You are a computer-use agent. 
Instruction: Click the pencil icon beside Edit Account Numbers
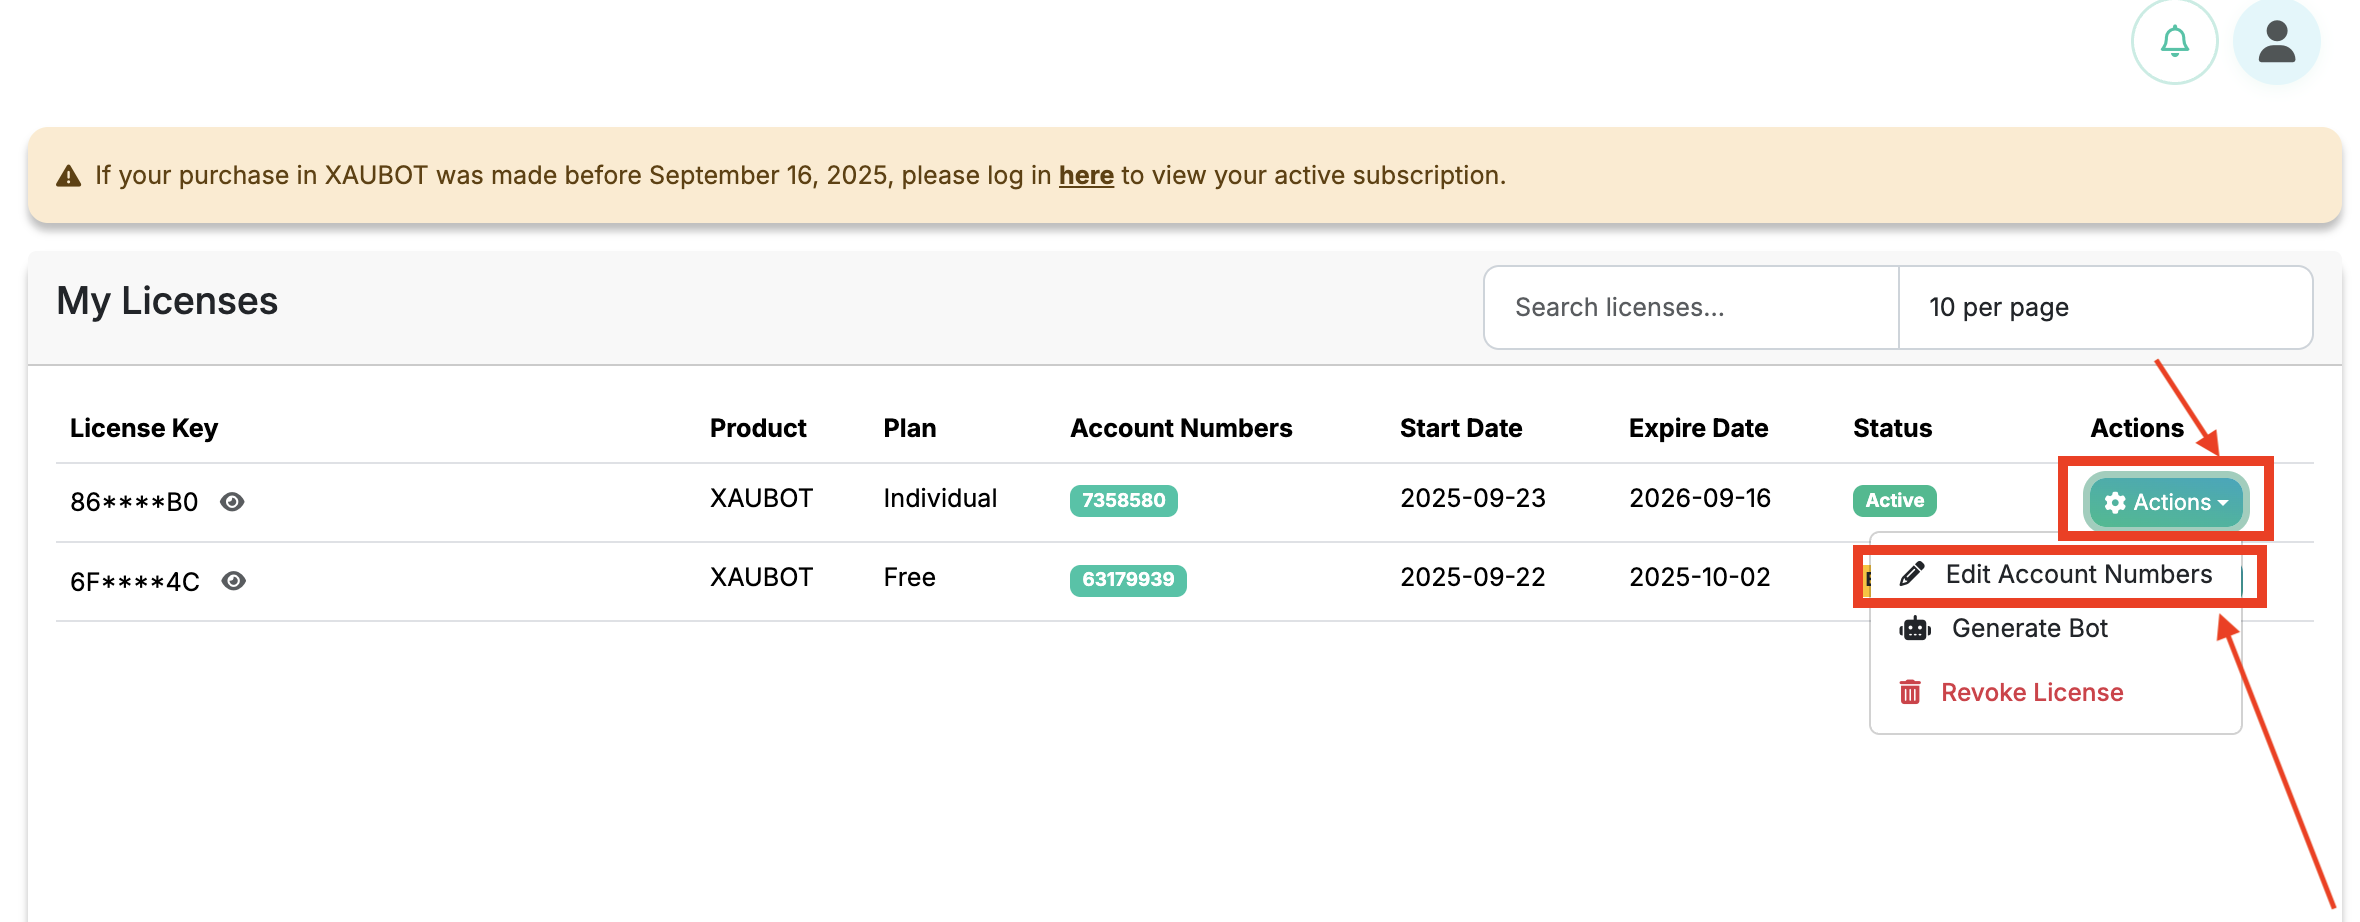click(1911, 574)
